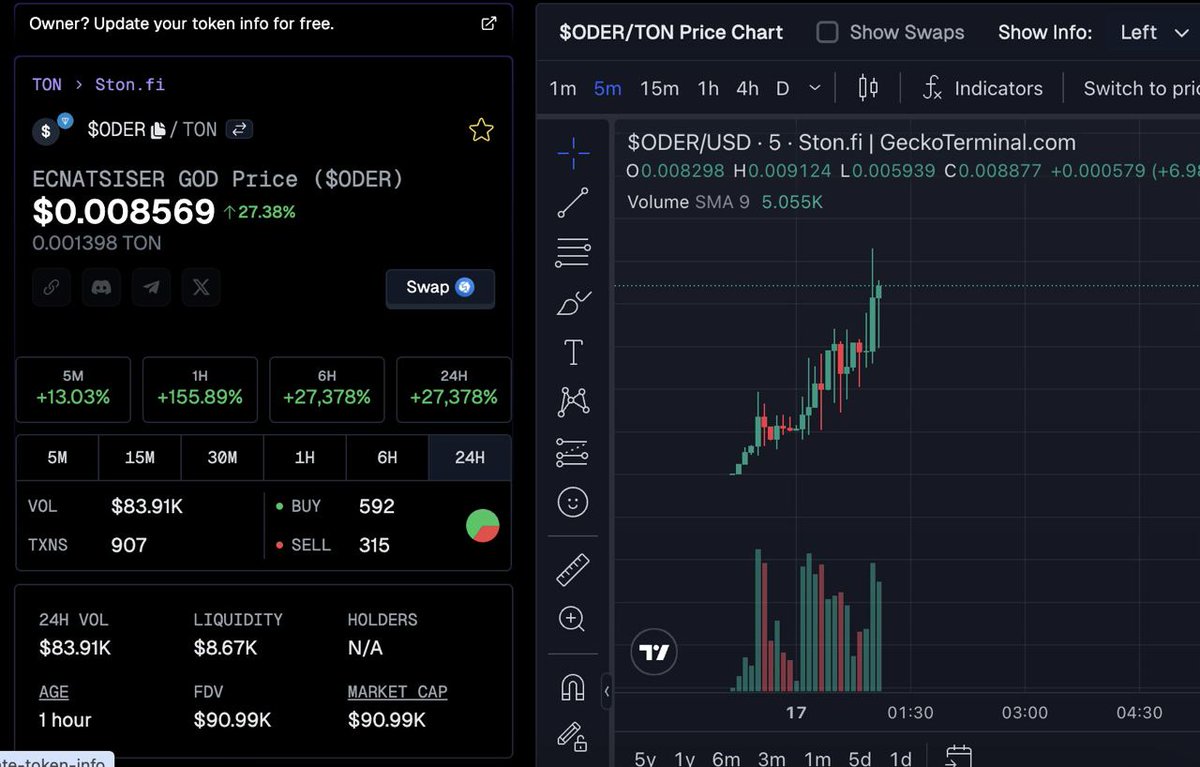Set chart interval to 1m
Image resolution: width=1200 pixels, height=767 pixels.
point(563,88)
